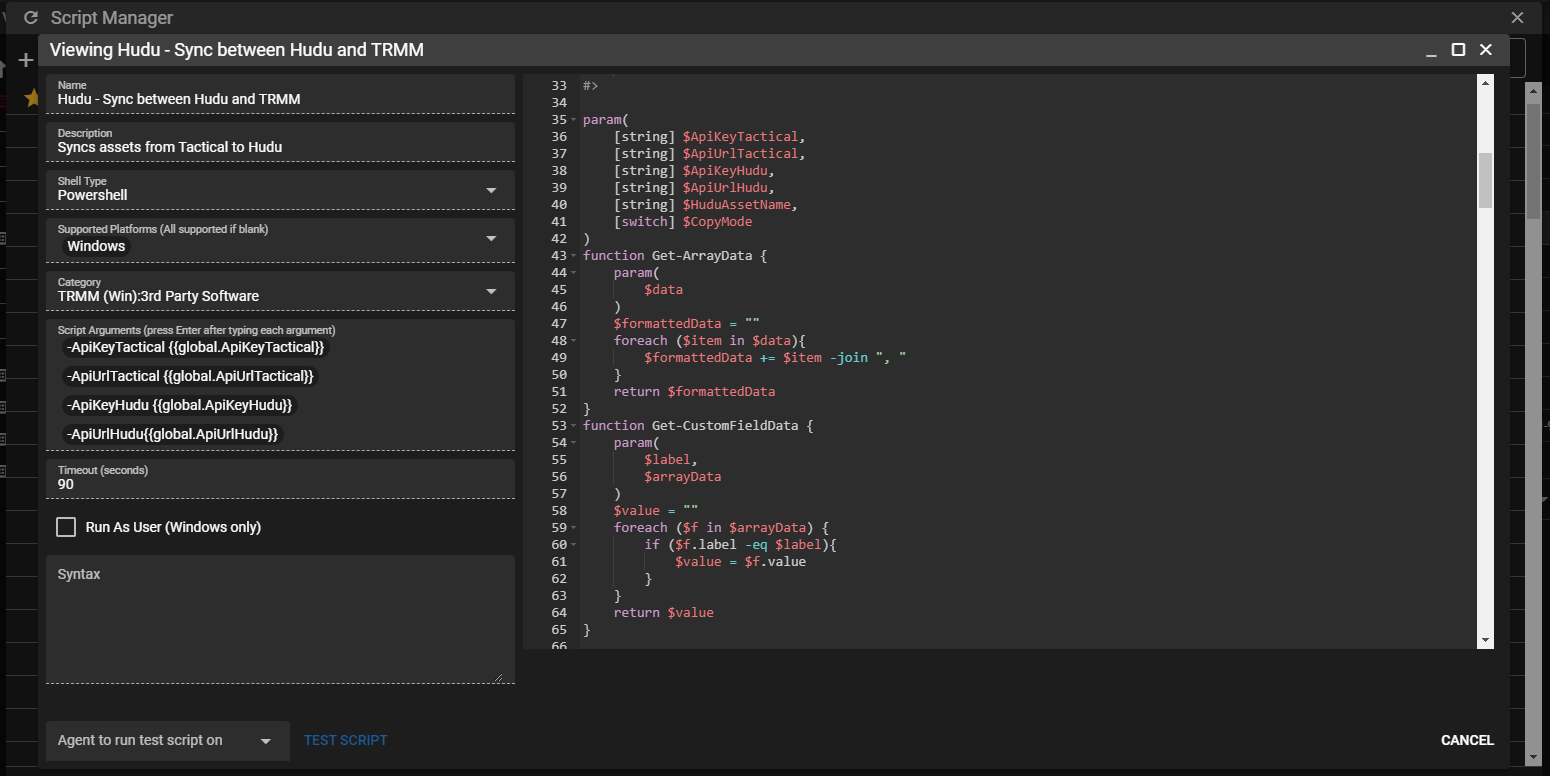Click the plus icon behind the dialog
Viewport: 1550px width, 776px height.
click(x=26, y=60)
